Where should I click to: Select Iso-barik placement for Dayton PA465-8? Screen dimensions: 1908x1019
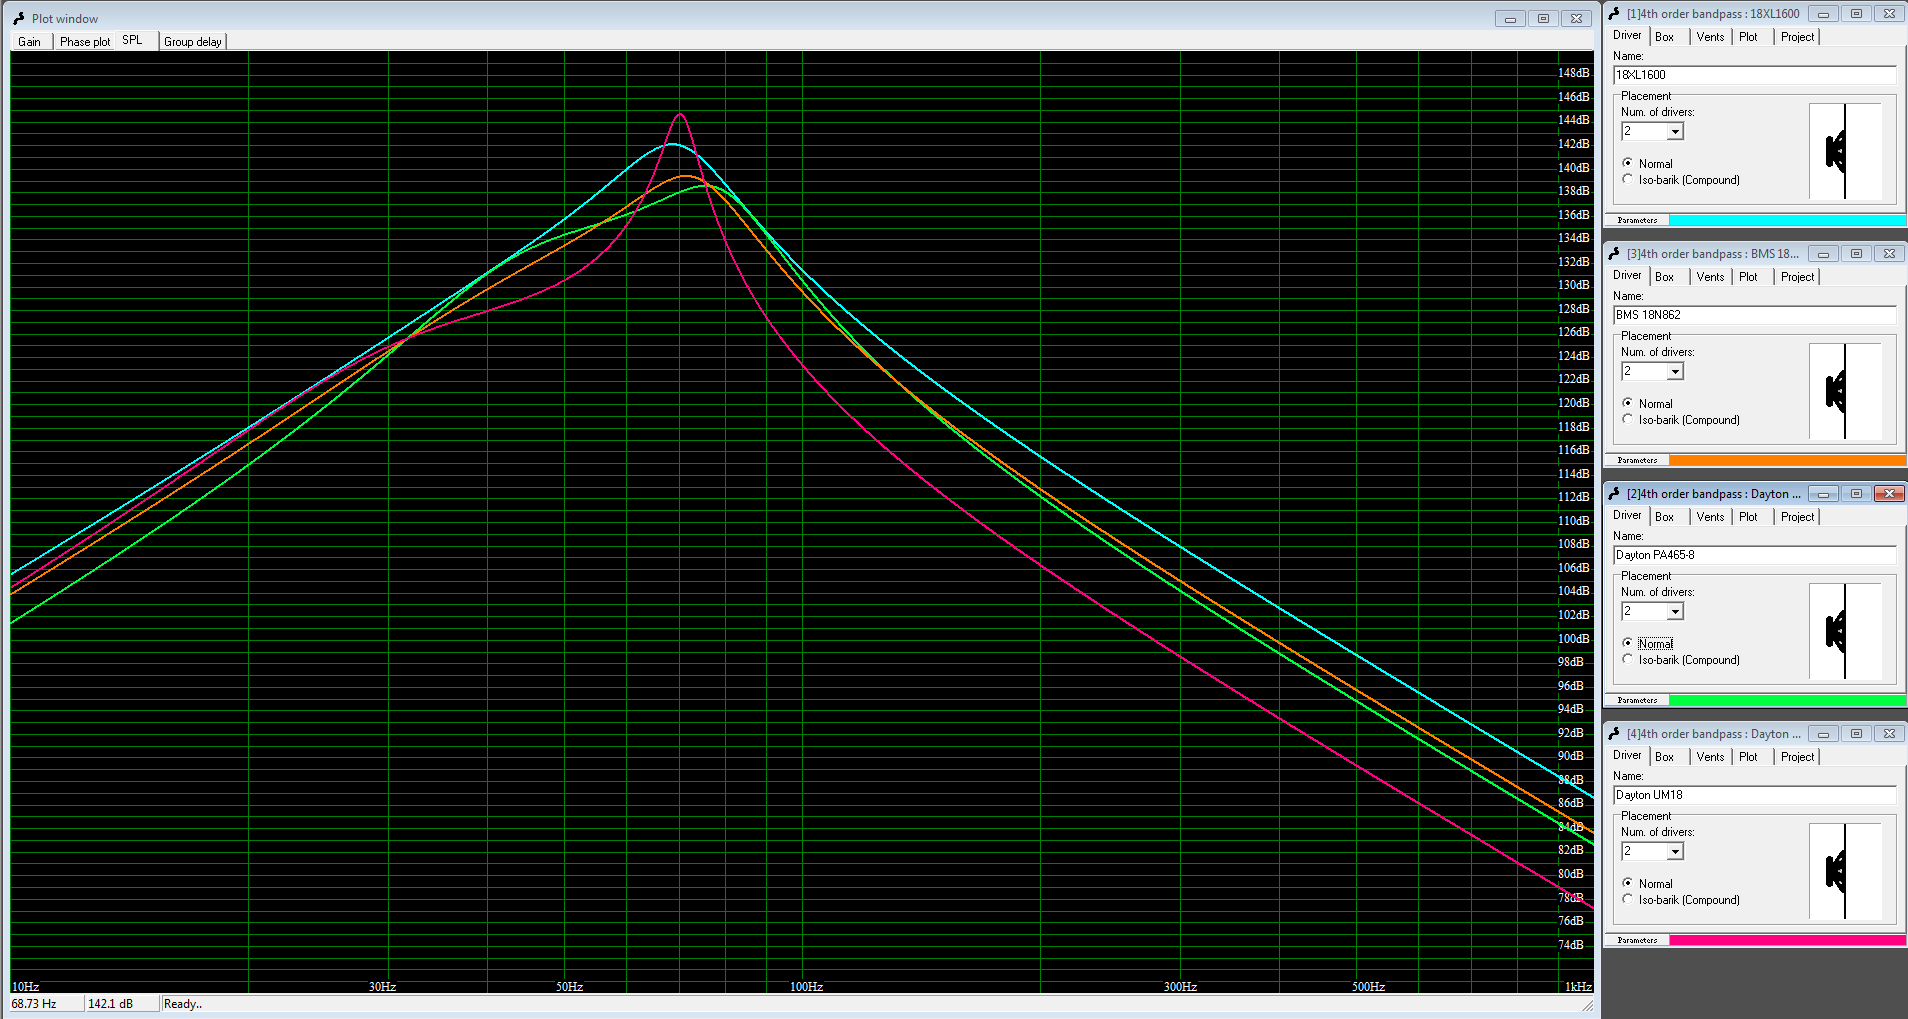[1681, 660]
